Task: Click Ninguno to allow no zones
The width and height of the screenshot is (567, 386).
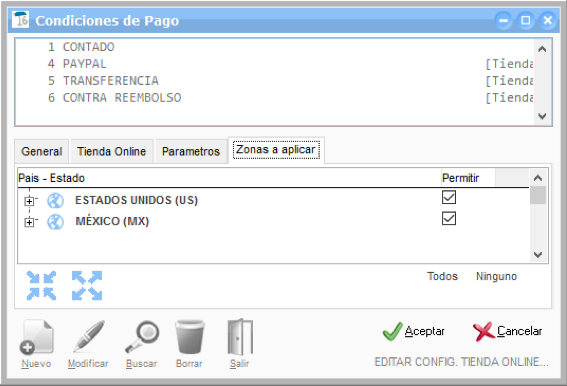Action: [496, 276]
